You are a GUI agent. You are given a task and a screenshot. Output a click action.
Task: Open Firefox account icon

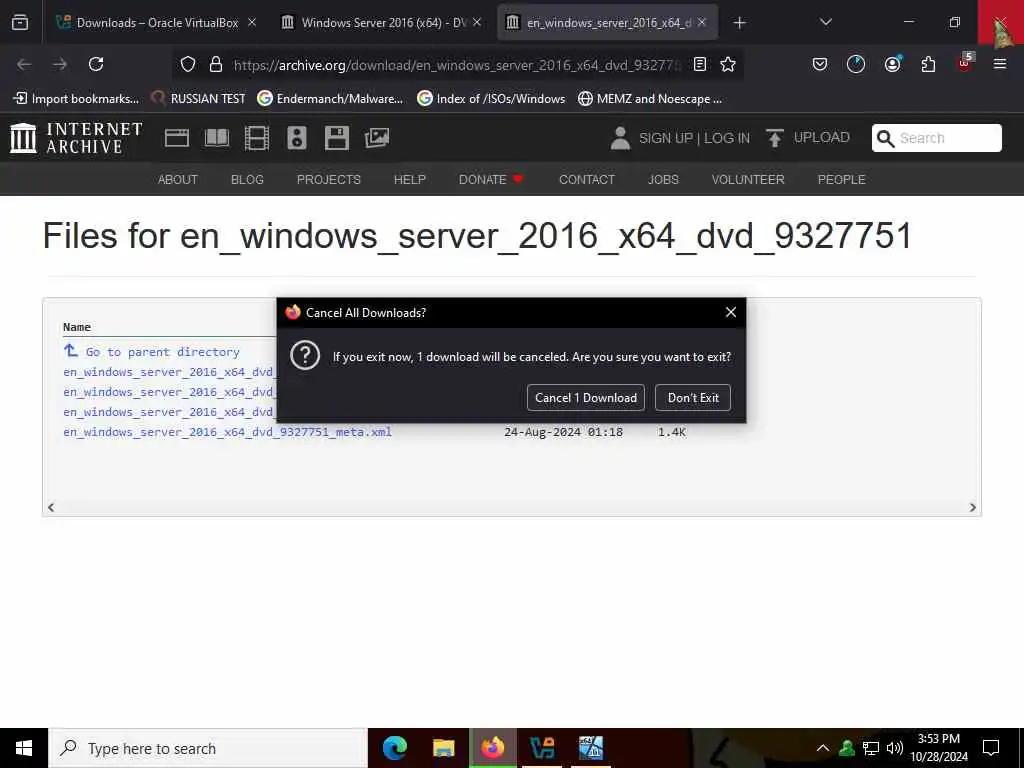pyautogui.click(x=892, y=64)
